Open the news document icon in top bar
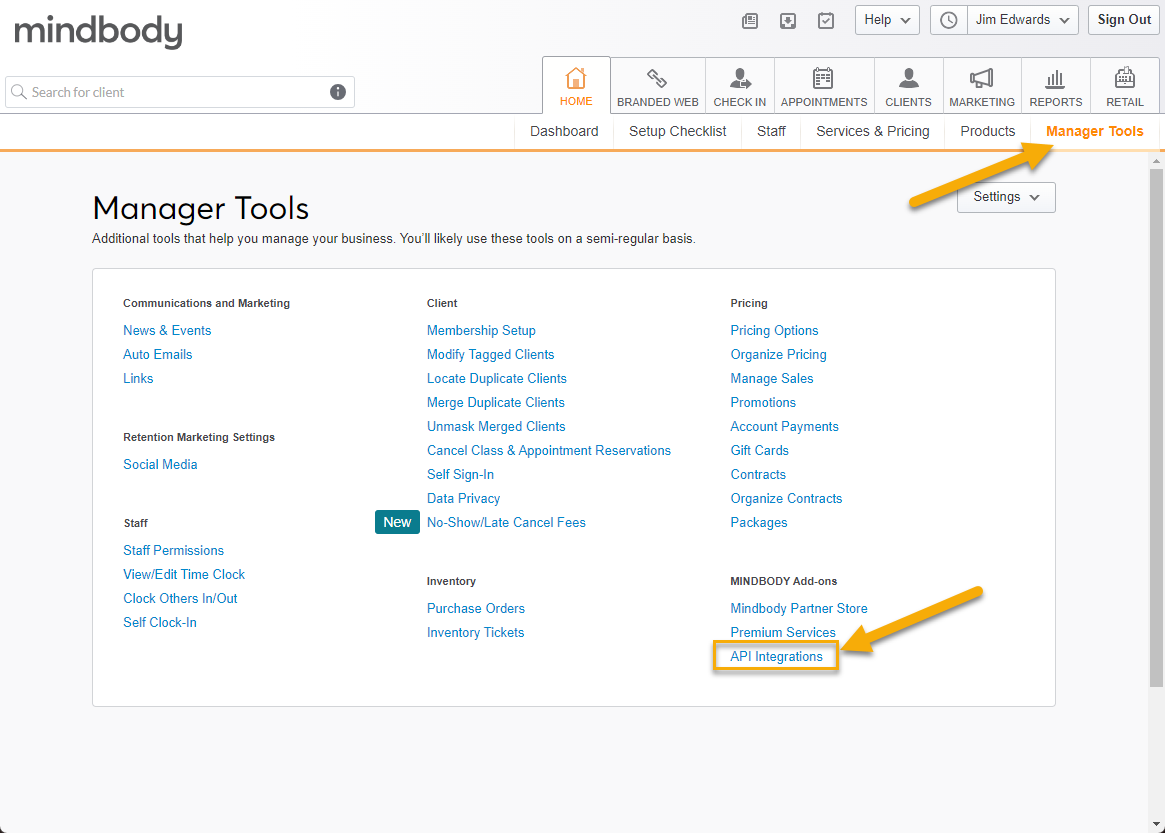This screenshot has height=833, width=1165. [750, 21]
